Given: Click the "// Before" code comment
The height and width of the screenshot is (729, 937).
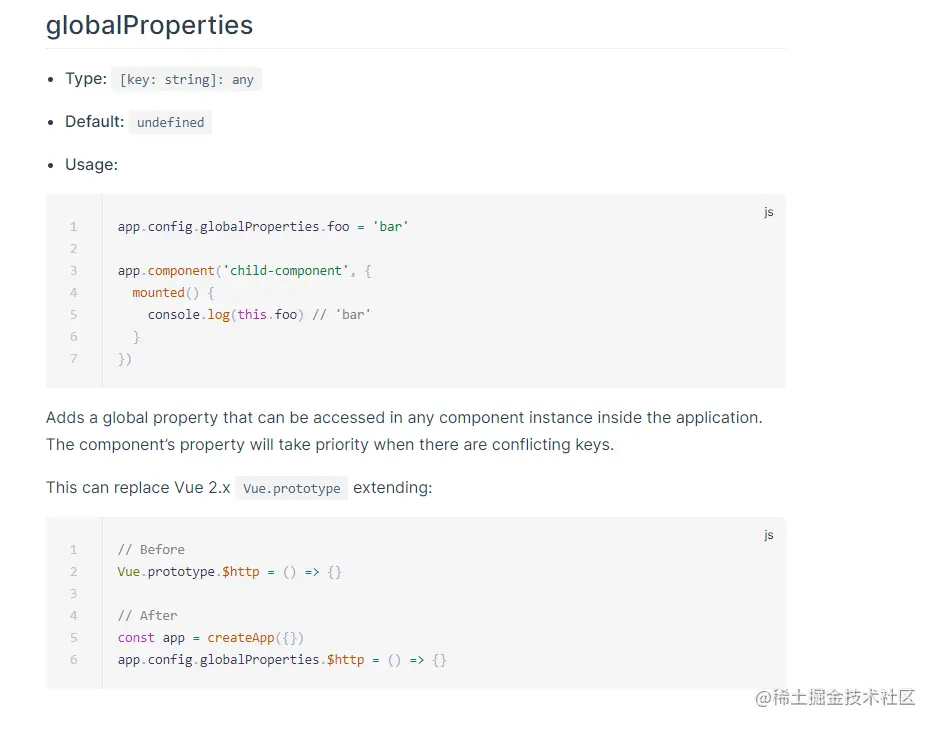Looking at the screenshot, I should tap(151, 550).
